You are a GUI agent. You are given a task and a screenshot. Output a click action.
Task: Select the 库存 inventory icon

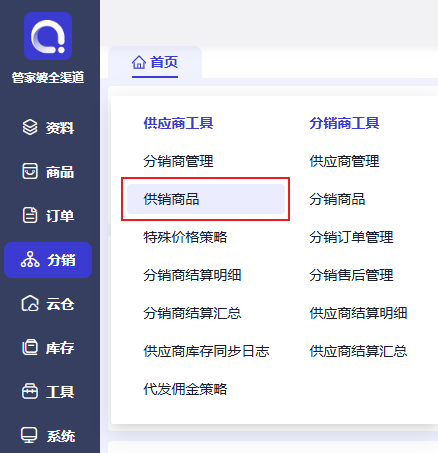click(30, 347)
